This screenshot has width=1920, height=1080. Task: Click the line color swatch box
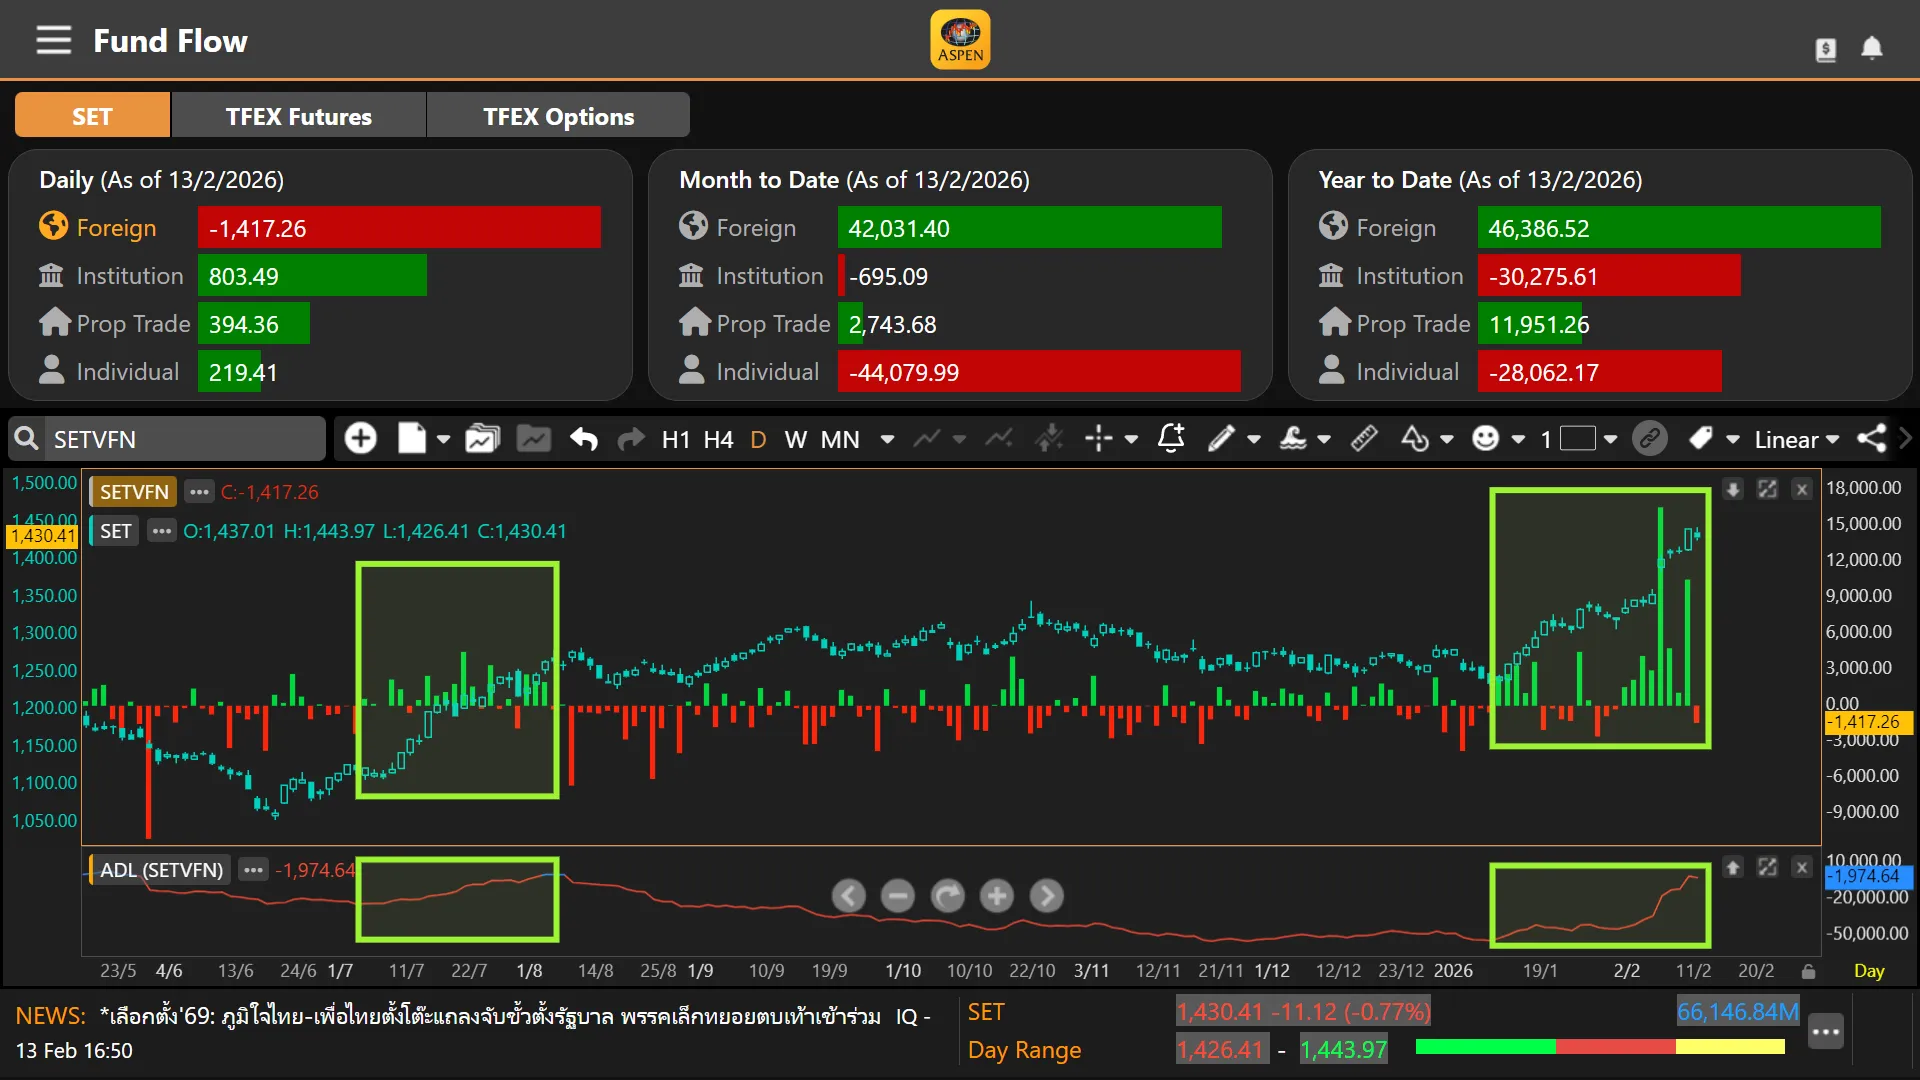click(1577, 439)
